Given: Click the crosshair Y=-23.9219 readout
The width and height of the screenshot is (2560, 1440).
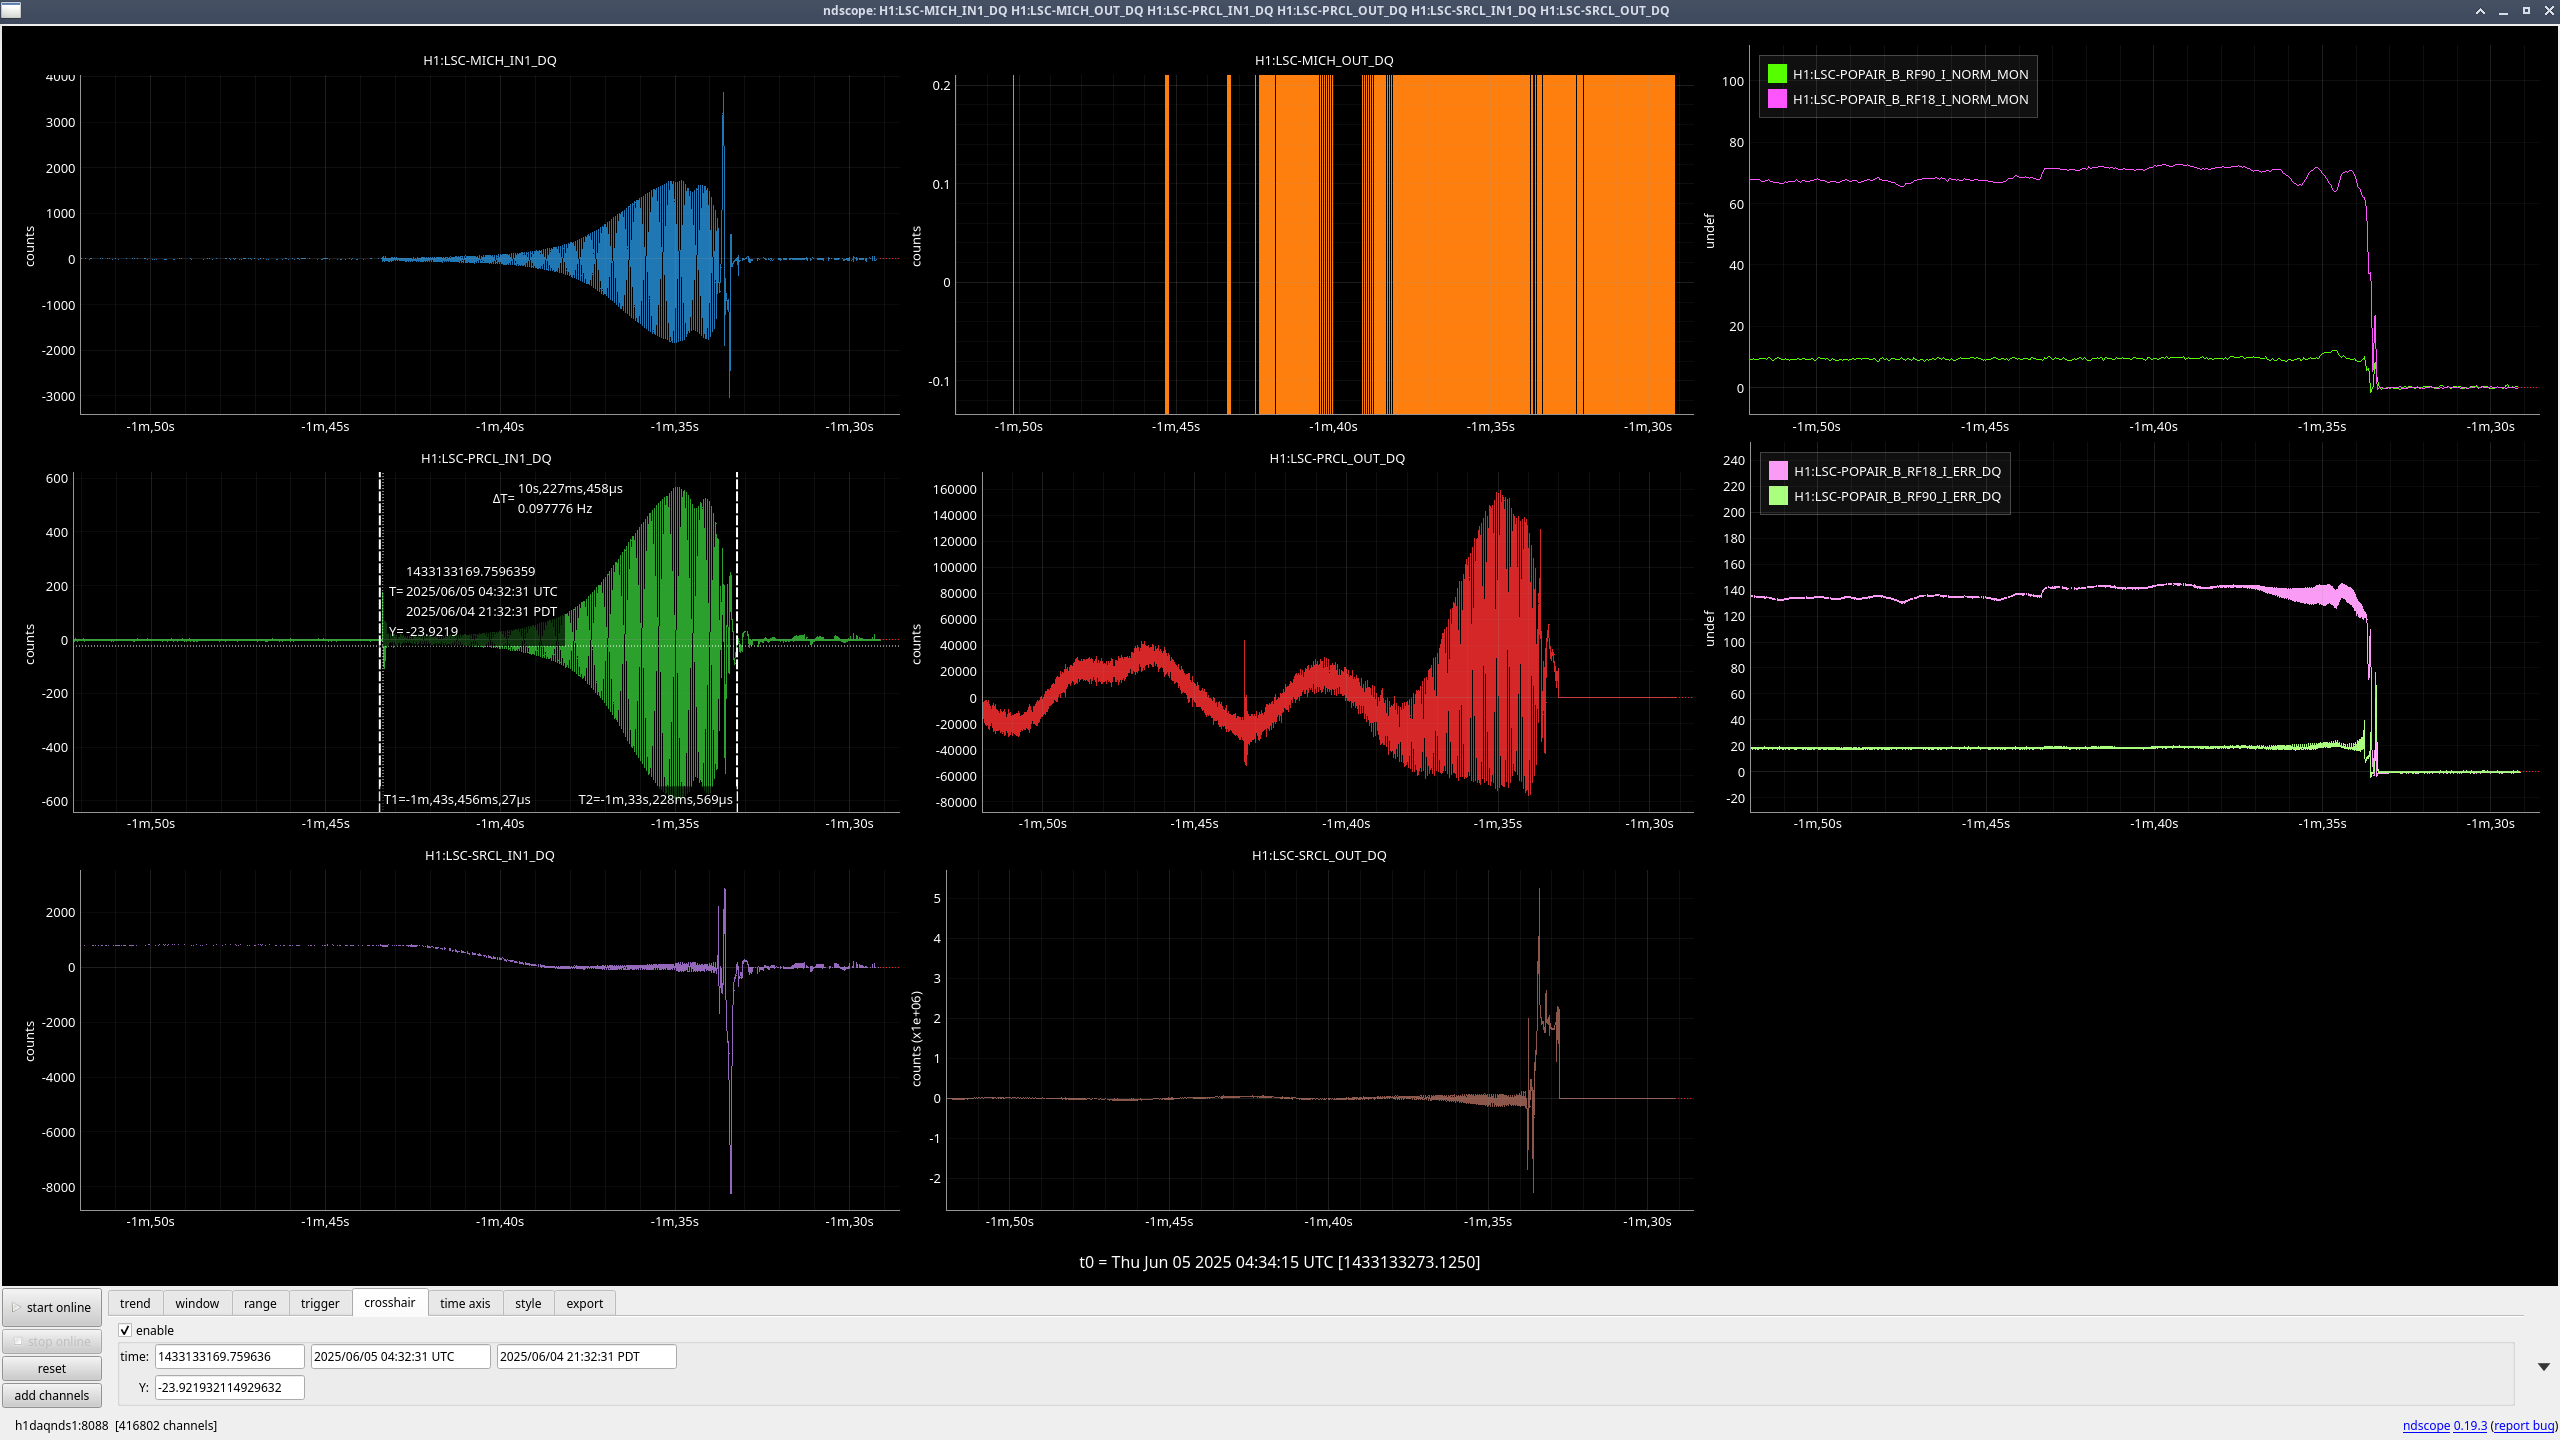Looking at the screenshot, I should (423, 631).
